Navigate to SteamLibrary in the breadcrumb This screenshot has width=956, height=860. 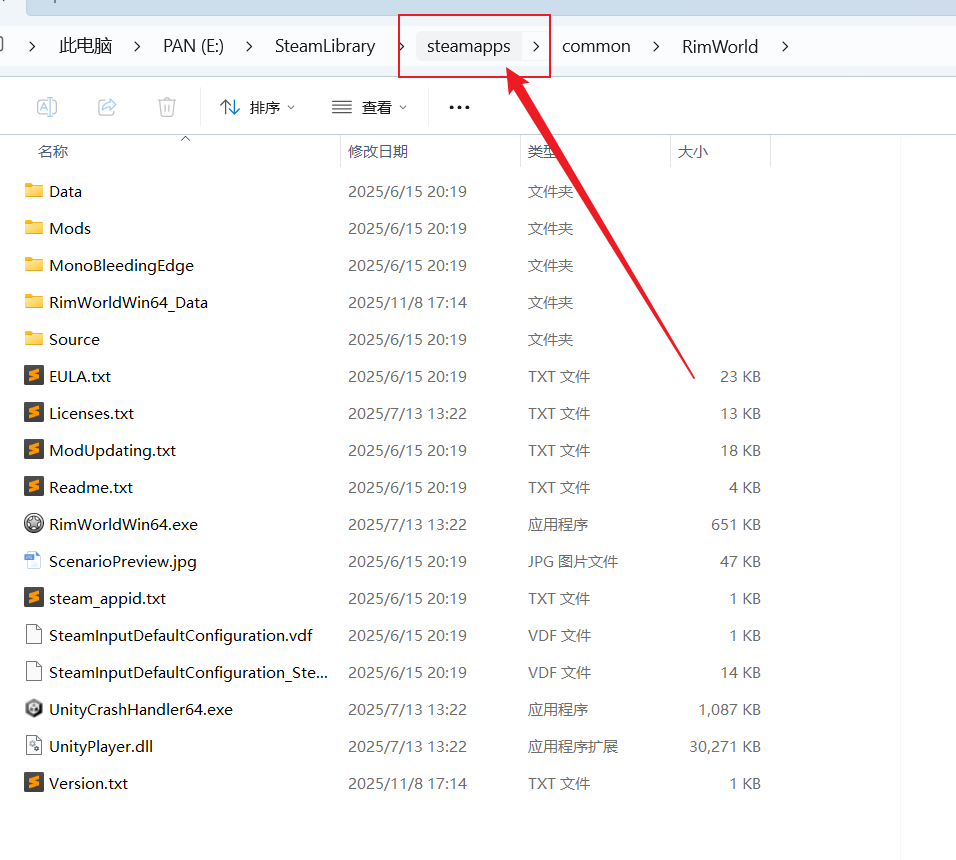(325, 46)
